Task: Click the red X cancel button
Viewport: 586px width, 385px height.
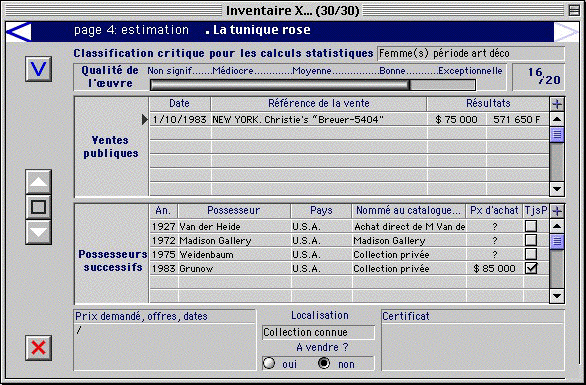Action: 38,348
